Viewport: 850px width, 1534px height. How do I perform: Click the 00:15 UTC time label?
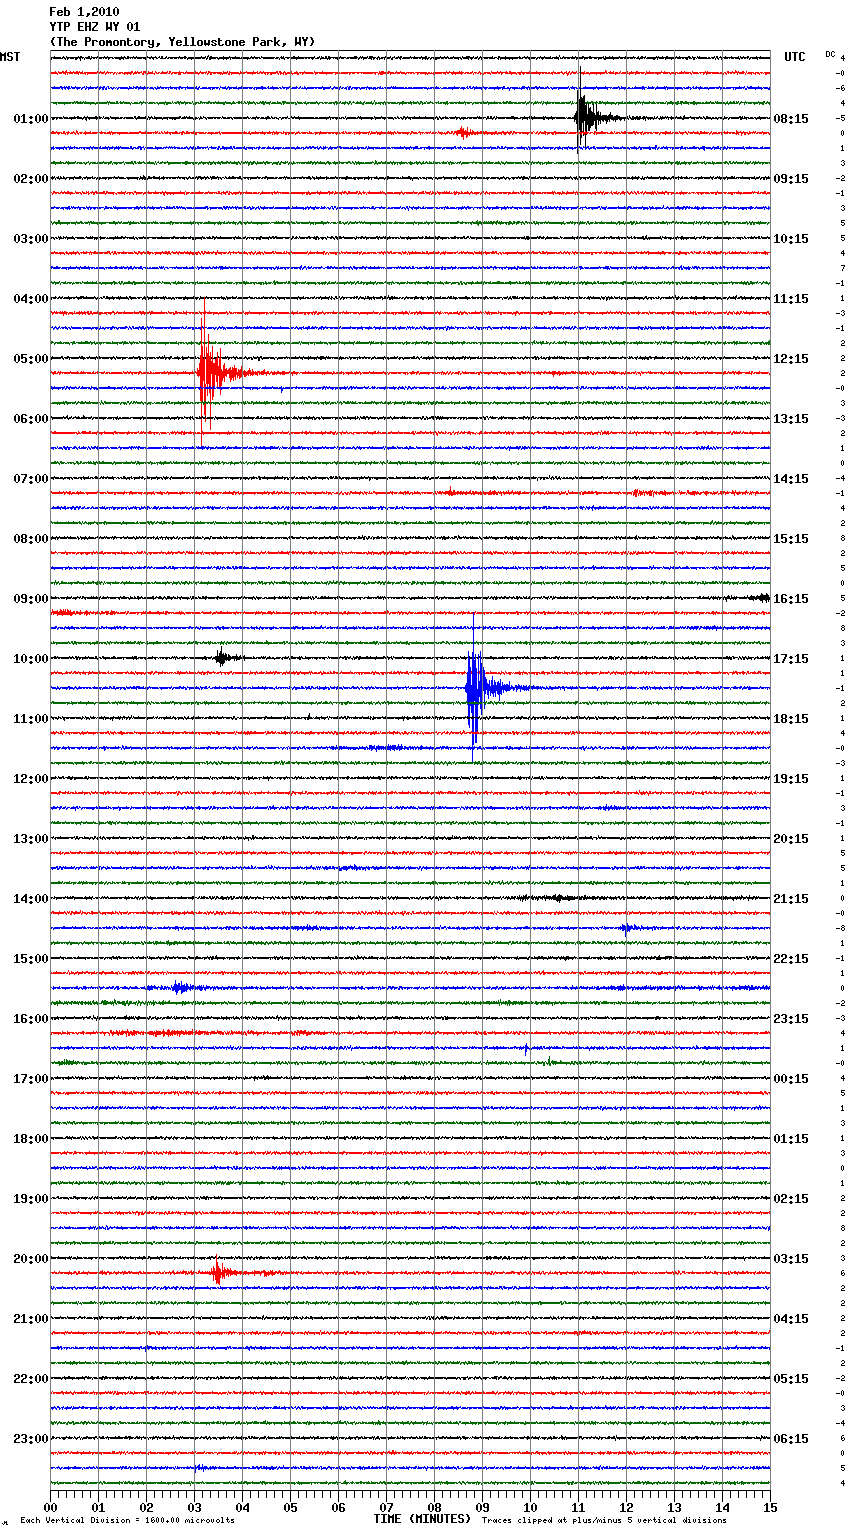tap(791, 1079)
